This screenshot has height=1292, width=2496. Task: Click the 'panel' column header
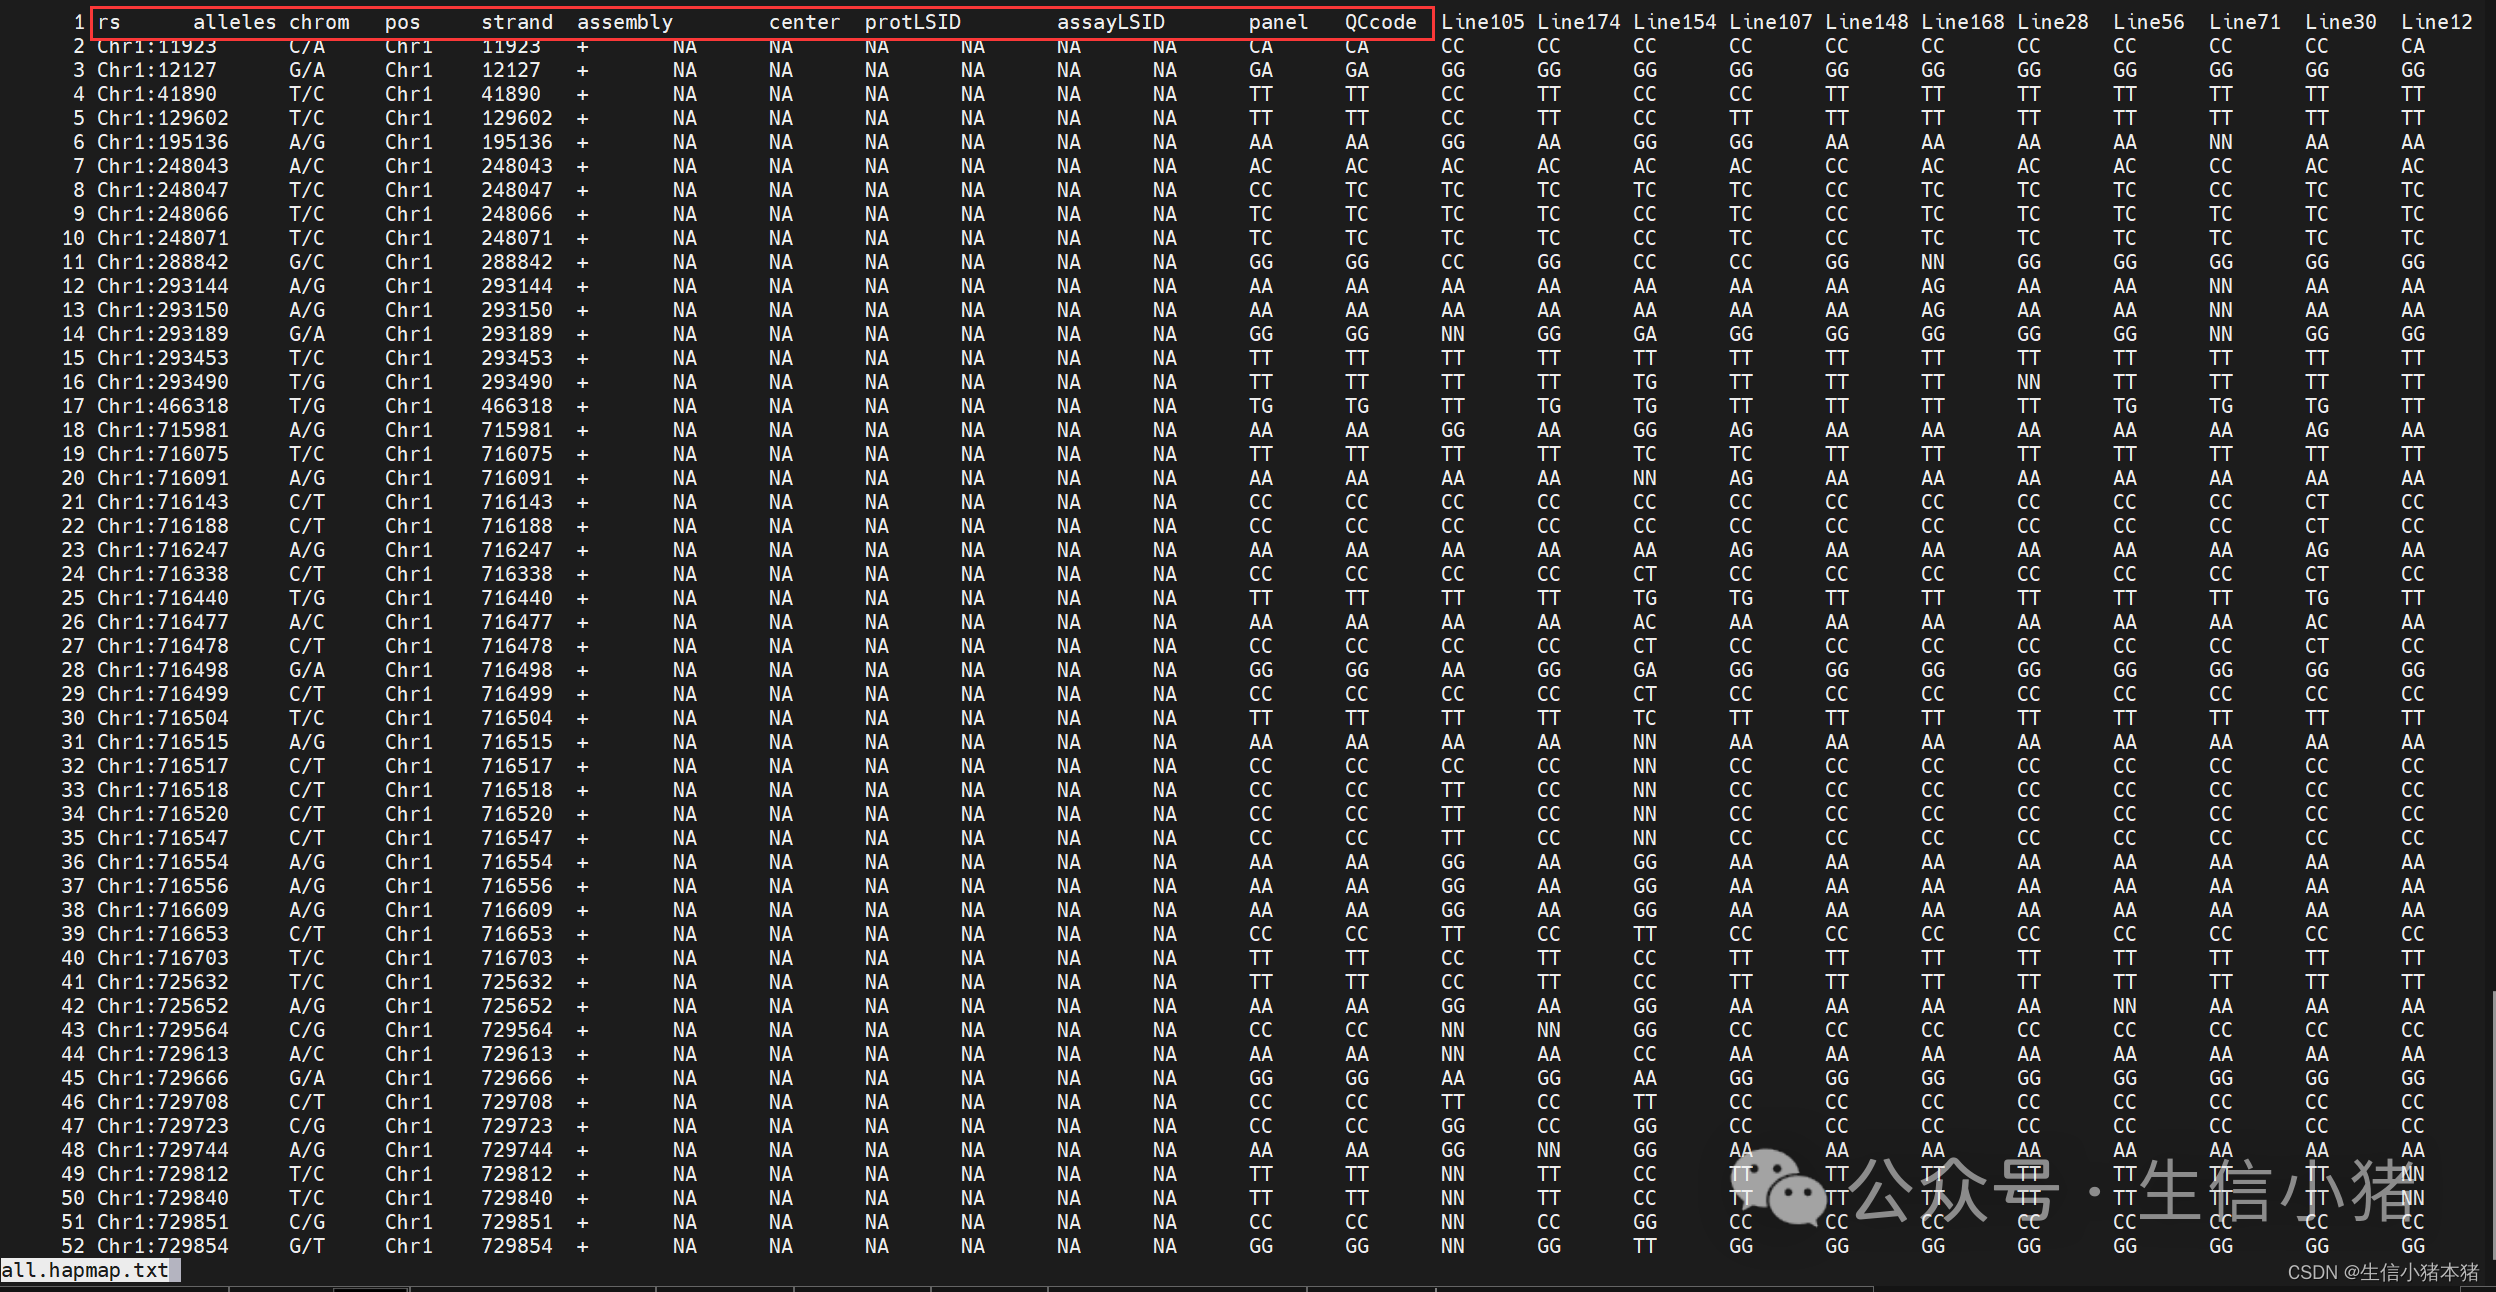pos(1278,22)
